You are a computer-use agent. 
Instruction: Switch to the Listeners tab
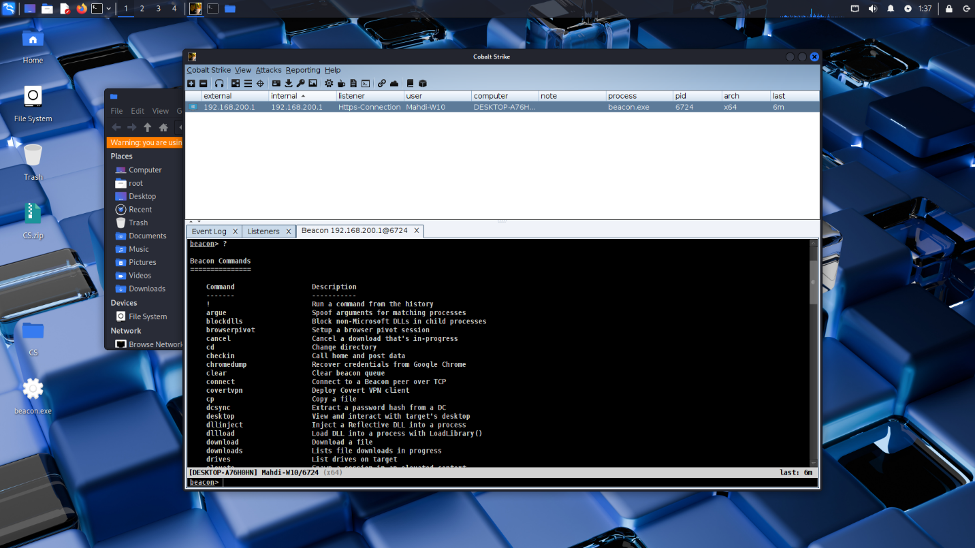[x=263, y=231]
